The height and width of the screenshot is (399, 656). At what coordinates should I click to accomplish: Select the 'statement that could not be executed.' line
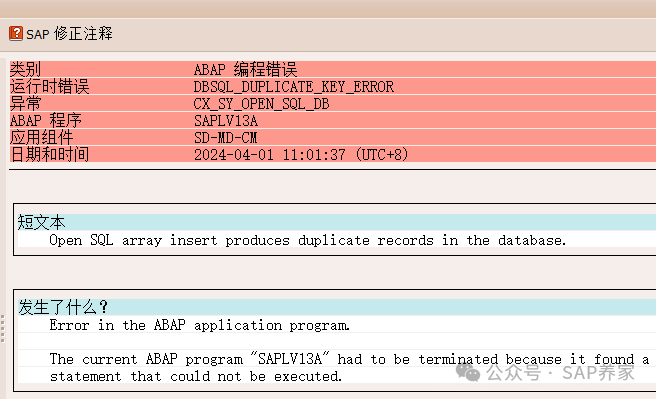click(196, 376)
